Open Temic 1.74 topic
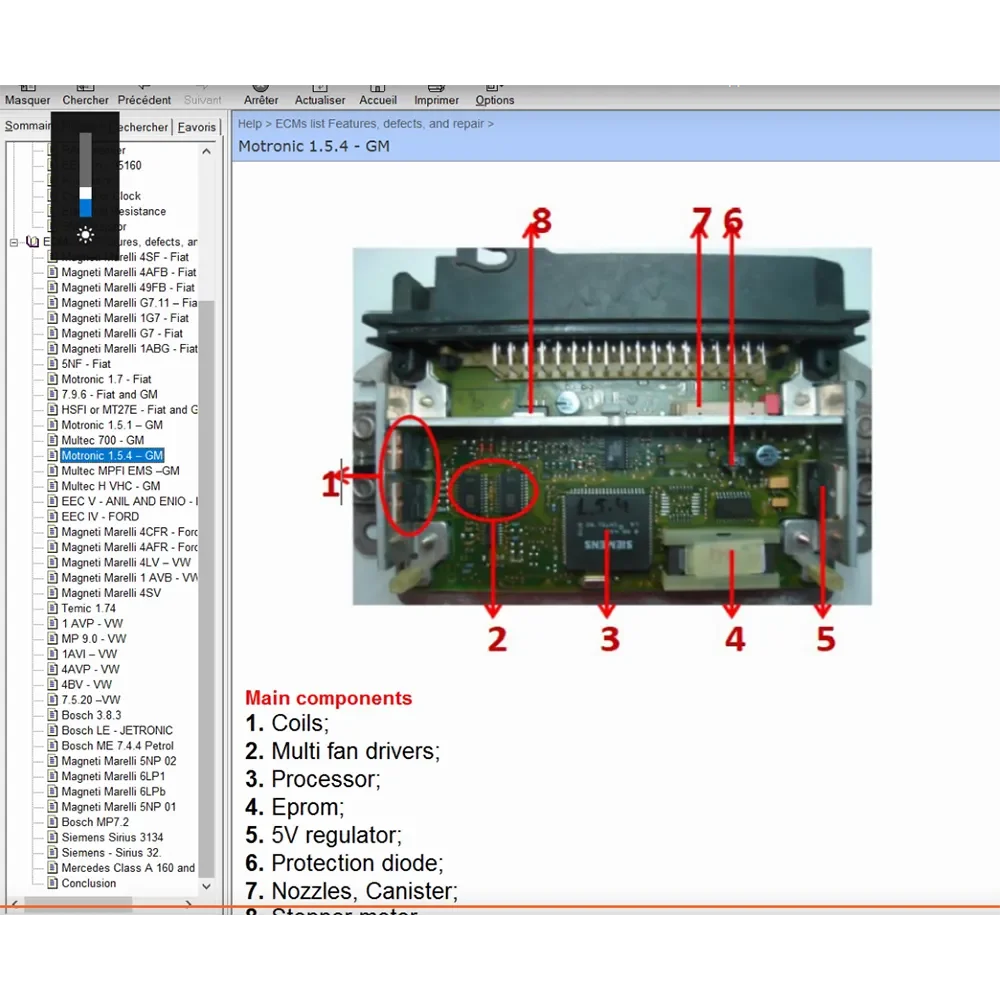 coord(88,608)
